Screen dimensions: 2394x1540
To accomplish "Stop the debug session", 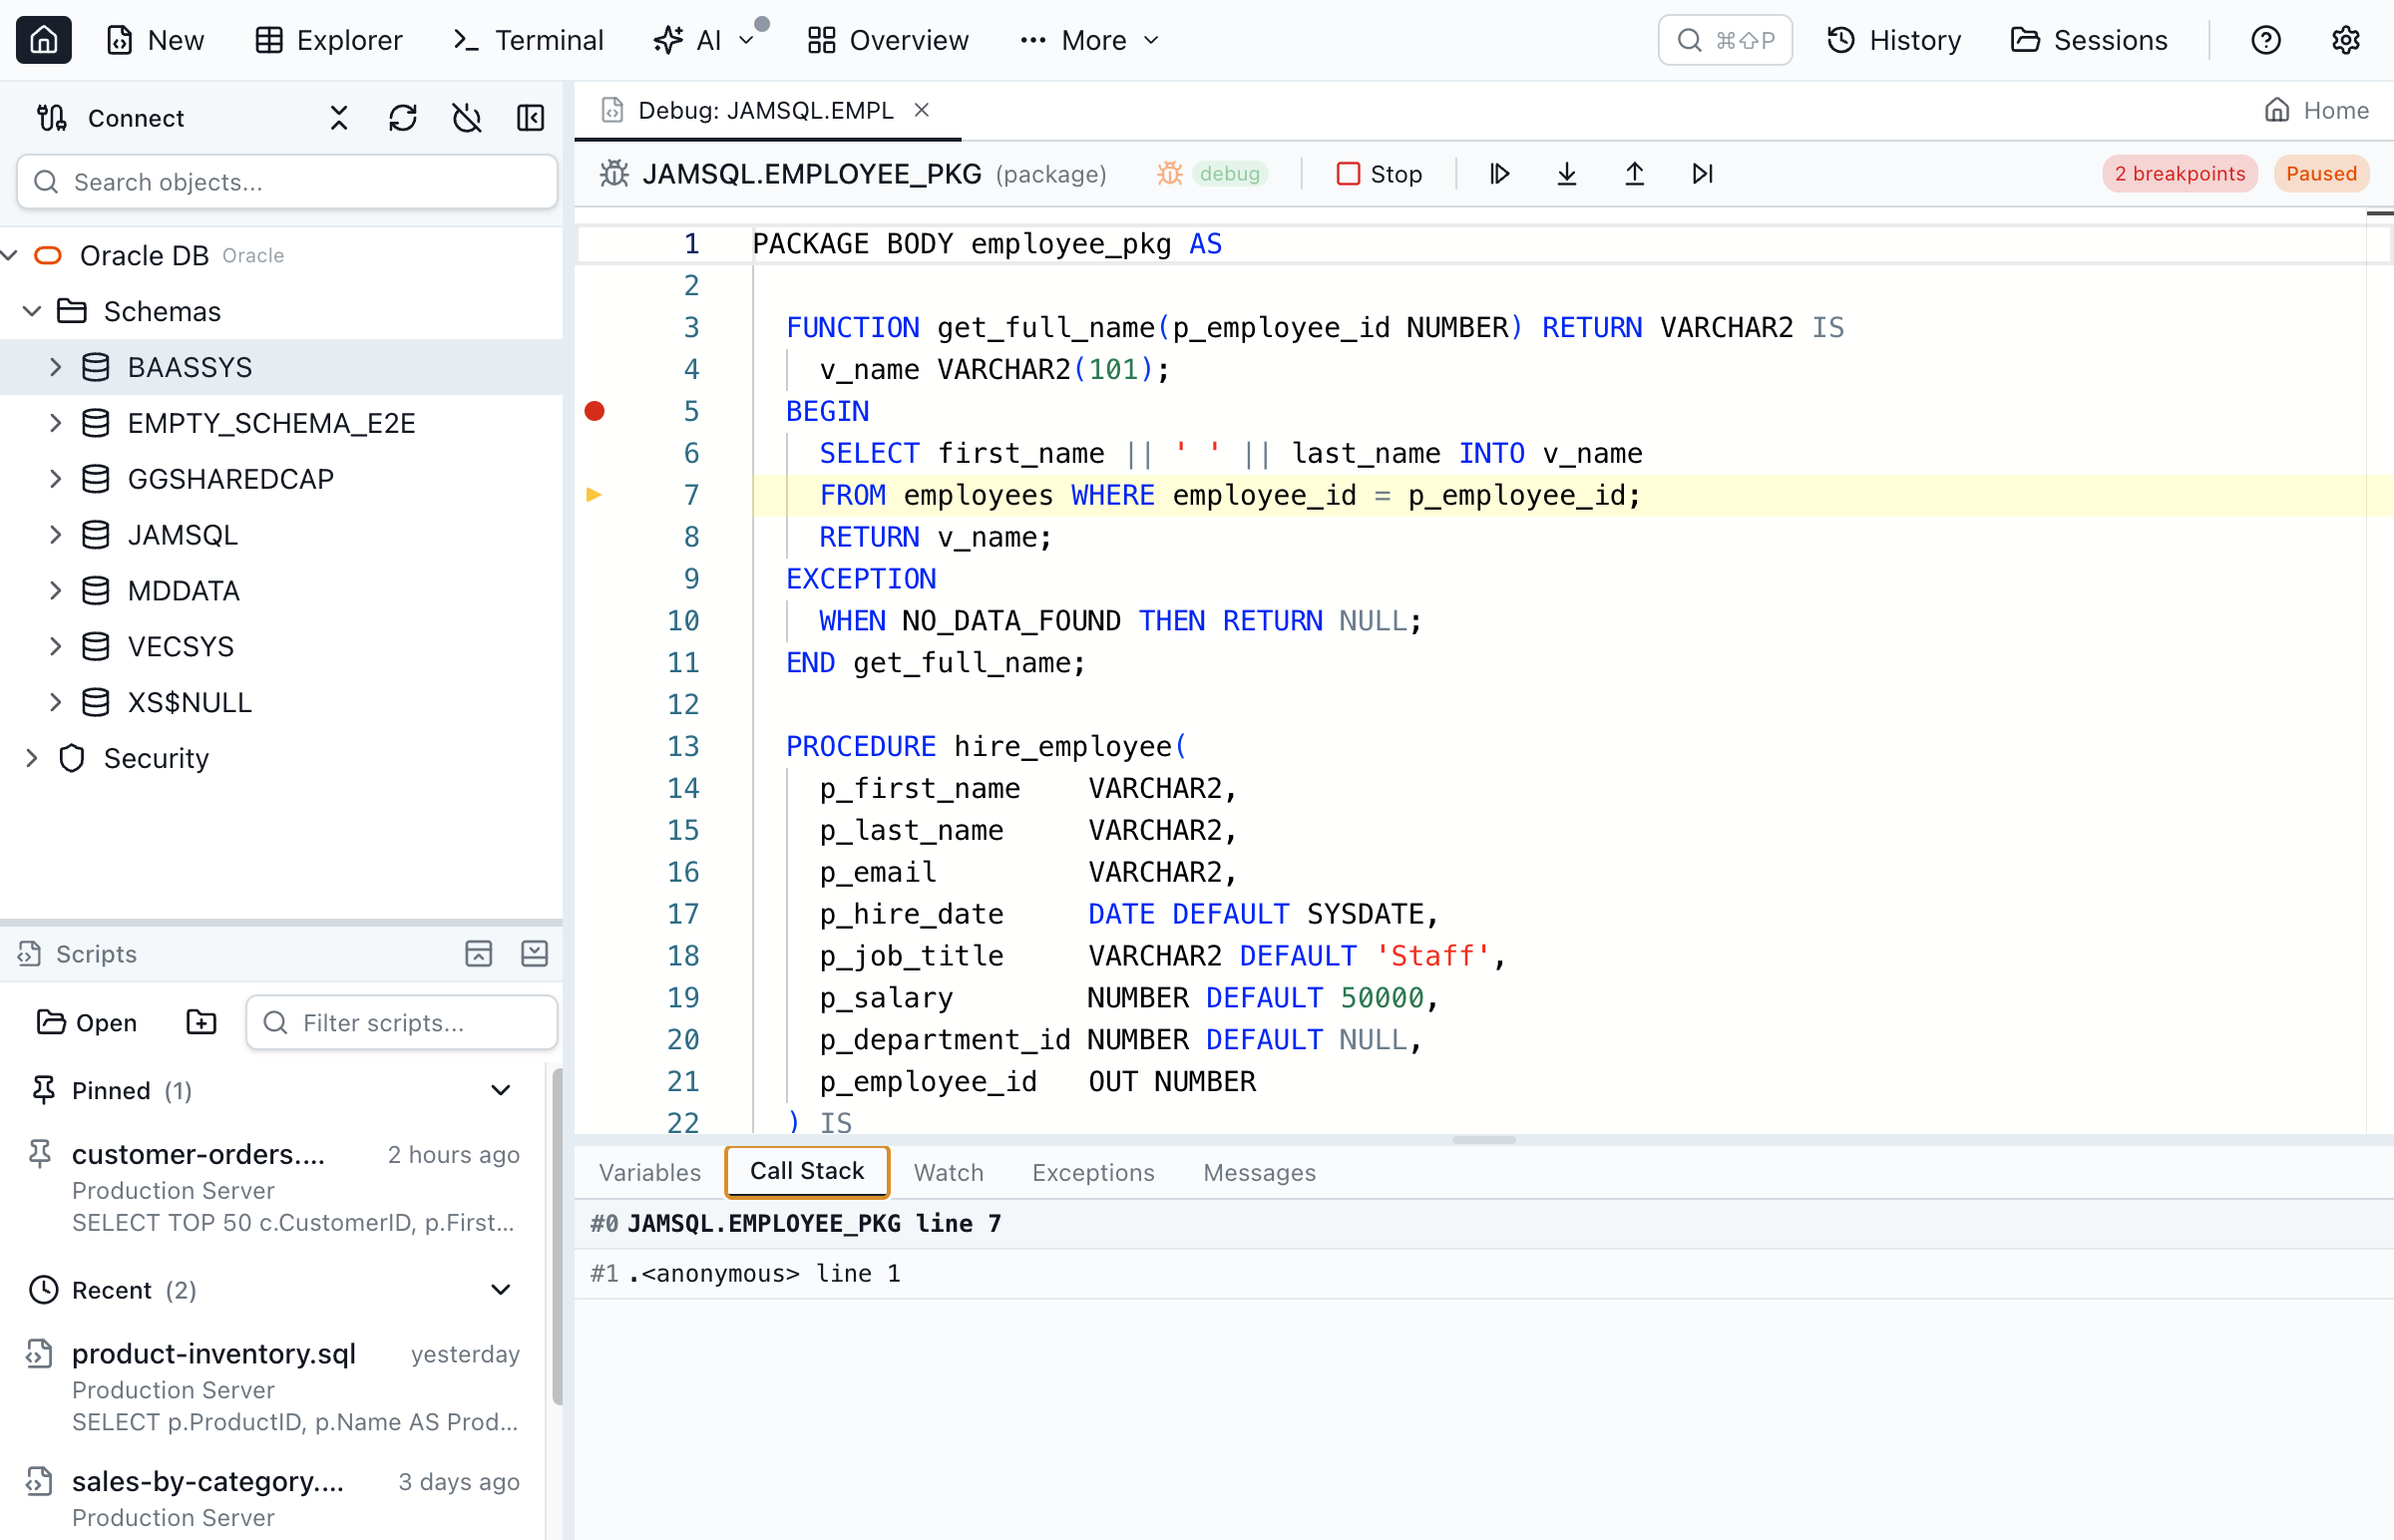I will click(1380, 173).
